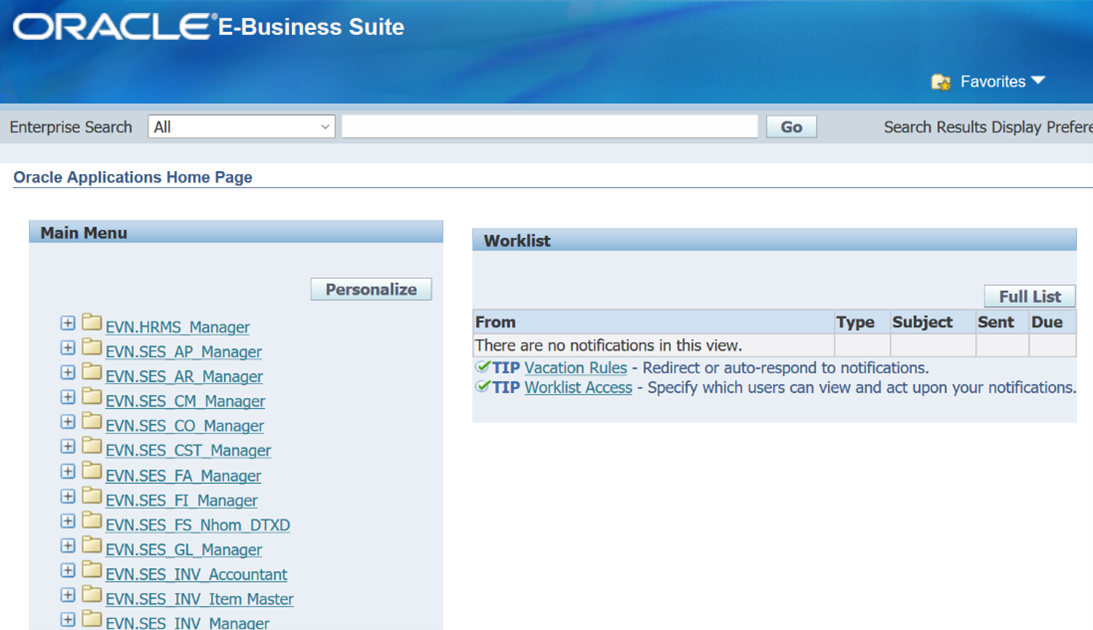Open the EVN.SES_AP_Manager responsibility link
The image size is (1093, 630).
(x=183, y=352)
